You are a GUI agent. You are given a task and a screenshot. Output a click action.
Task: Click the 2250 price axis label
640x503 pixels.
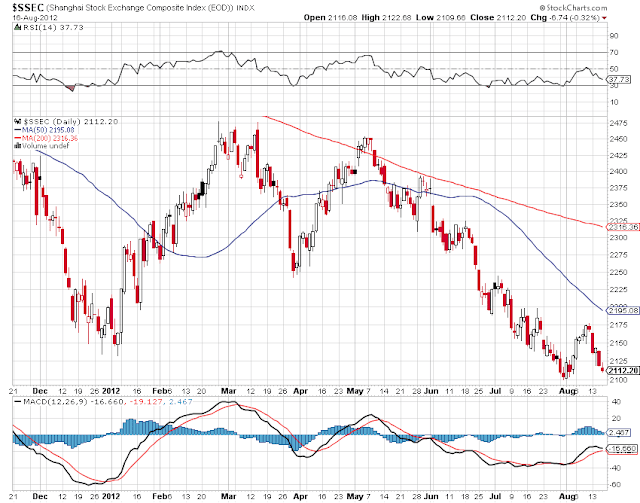618,272
